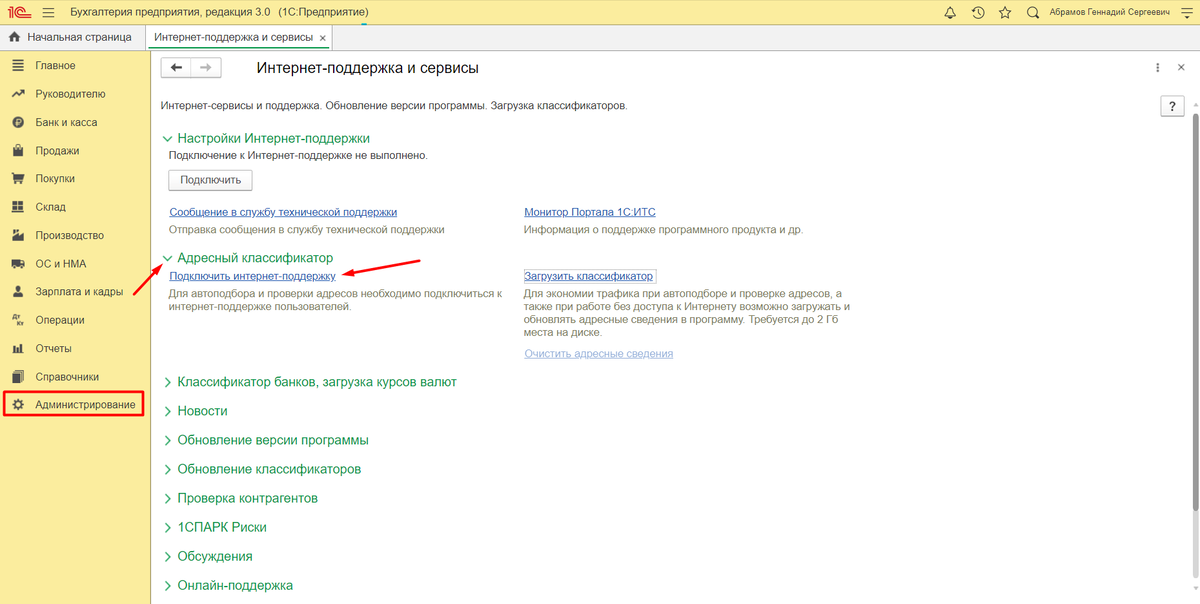The width and height of the screenshot is (1200, 604).
Task: Expand the Обсуждения section
Action: [x=167, y=556]
